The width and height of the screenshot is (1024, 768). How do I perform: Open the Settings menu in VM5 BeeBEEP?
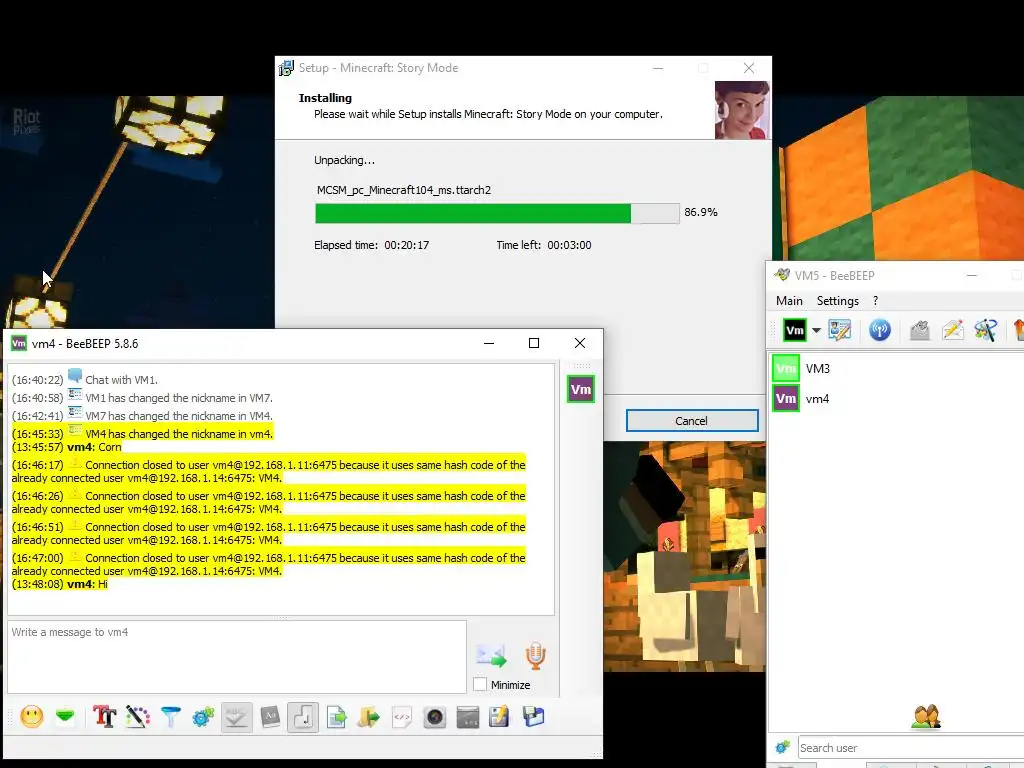837,300
